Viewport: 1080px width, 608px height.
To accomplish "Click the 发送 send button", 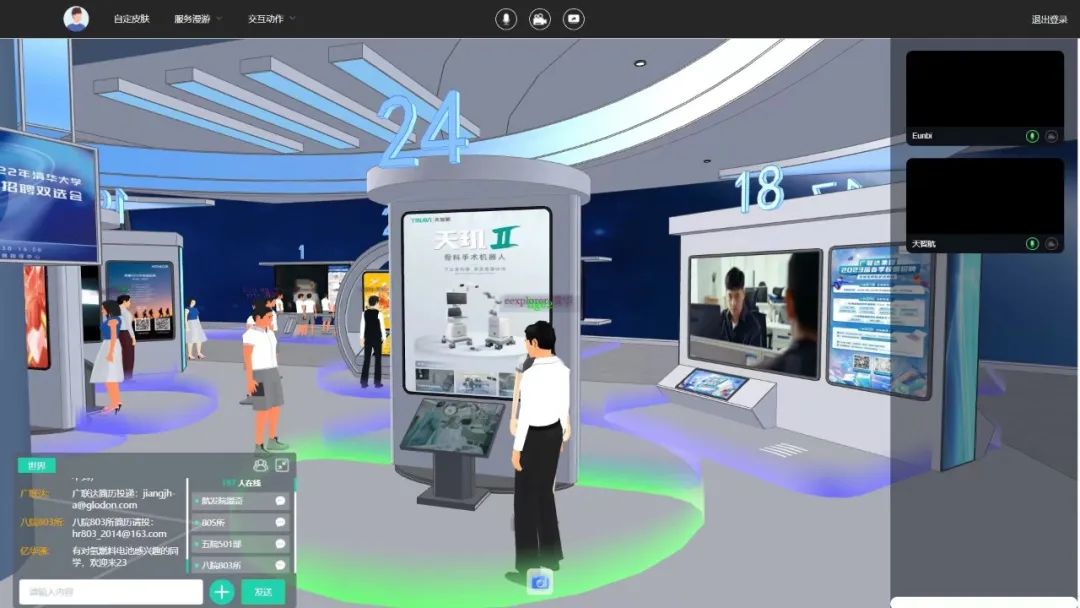I will click(263, 592).
